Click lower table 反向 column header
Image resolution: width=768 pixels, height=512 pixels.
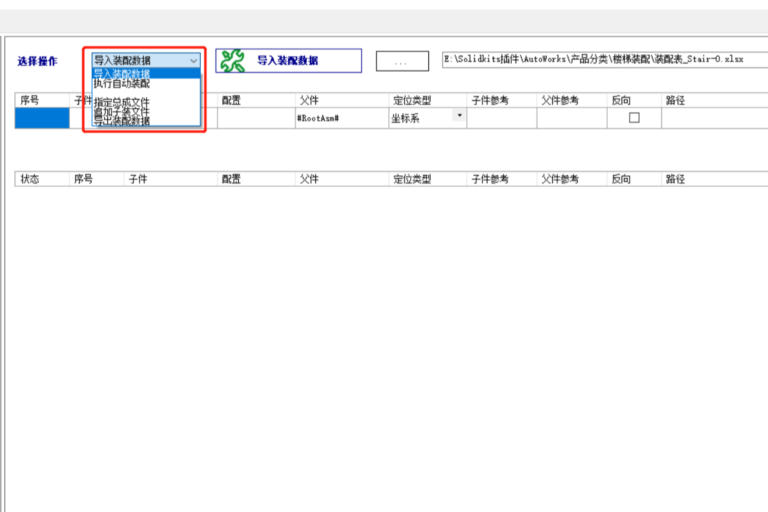[x=634, y=179]
